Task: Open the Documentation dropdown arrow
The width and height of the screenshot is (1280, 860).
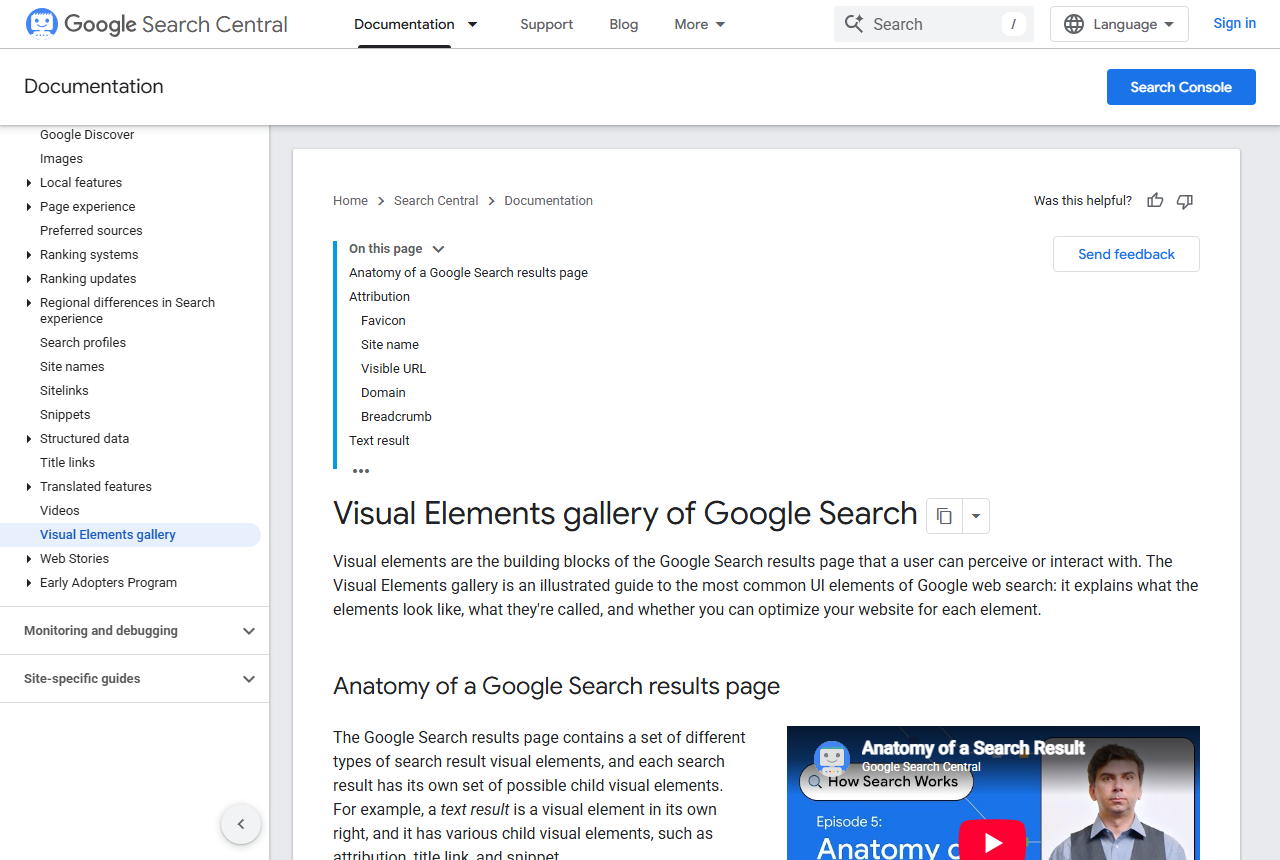Action: (x=473, y=24)
